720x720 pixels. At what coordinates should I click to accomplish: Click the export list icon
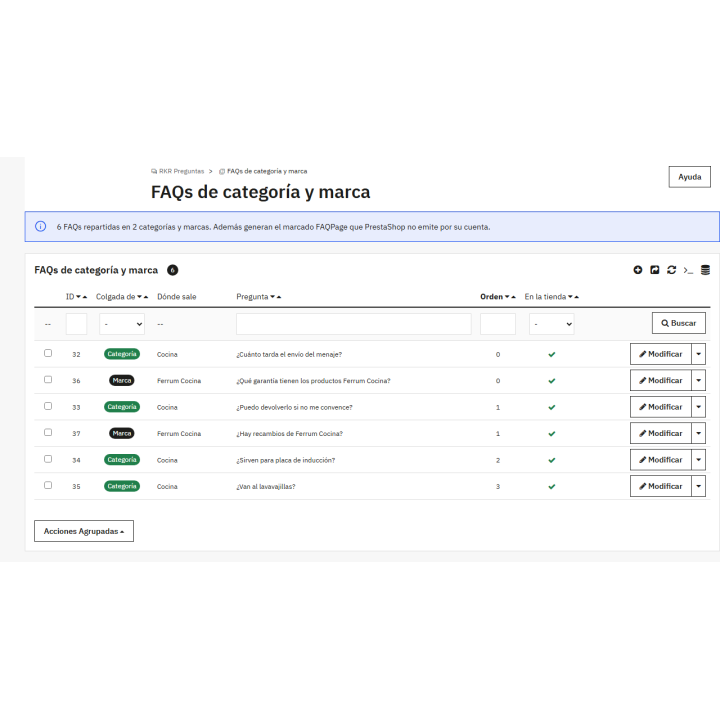654,270
